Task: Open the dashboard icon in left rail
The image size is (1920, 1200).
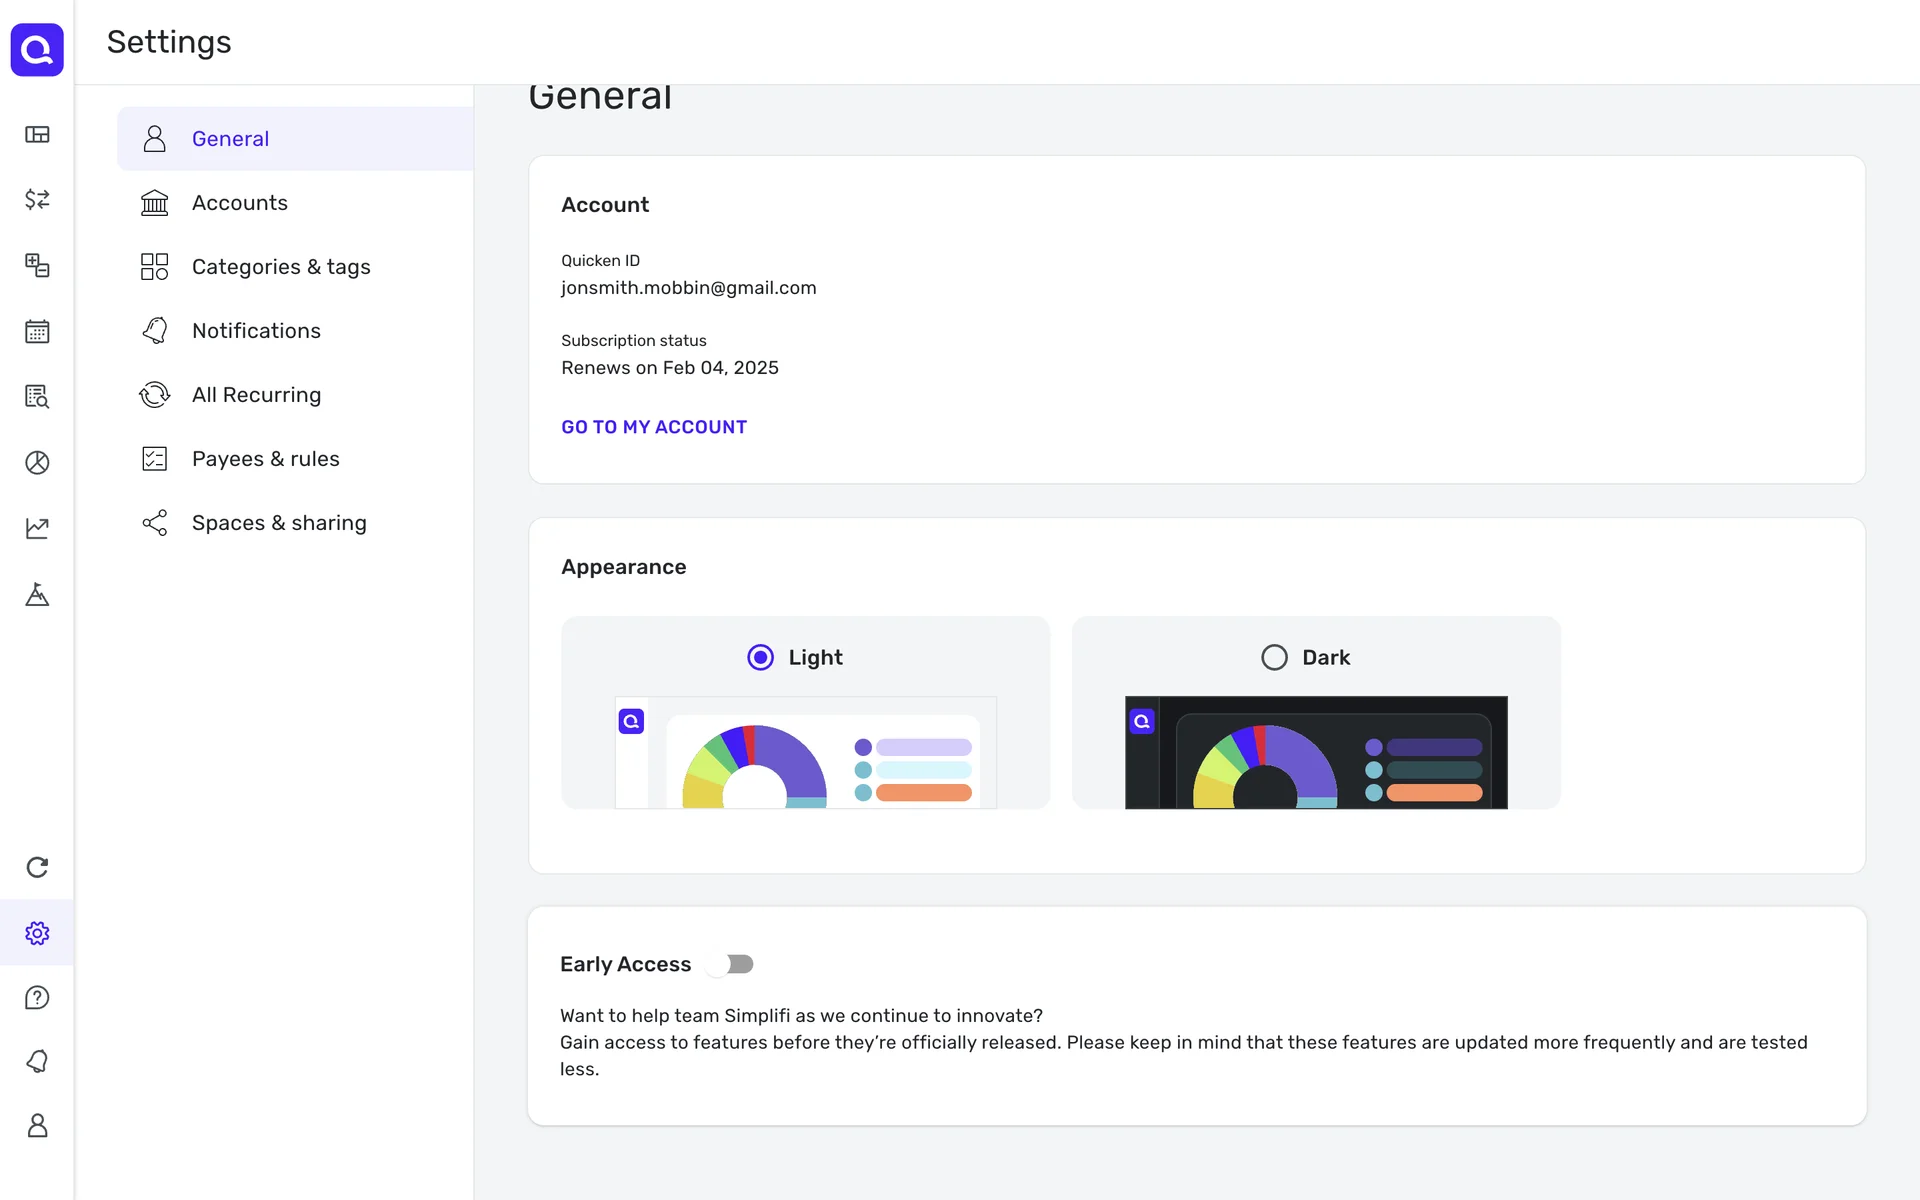Action: click(x=37, y=135)
